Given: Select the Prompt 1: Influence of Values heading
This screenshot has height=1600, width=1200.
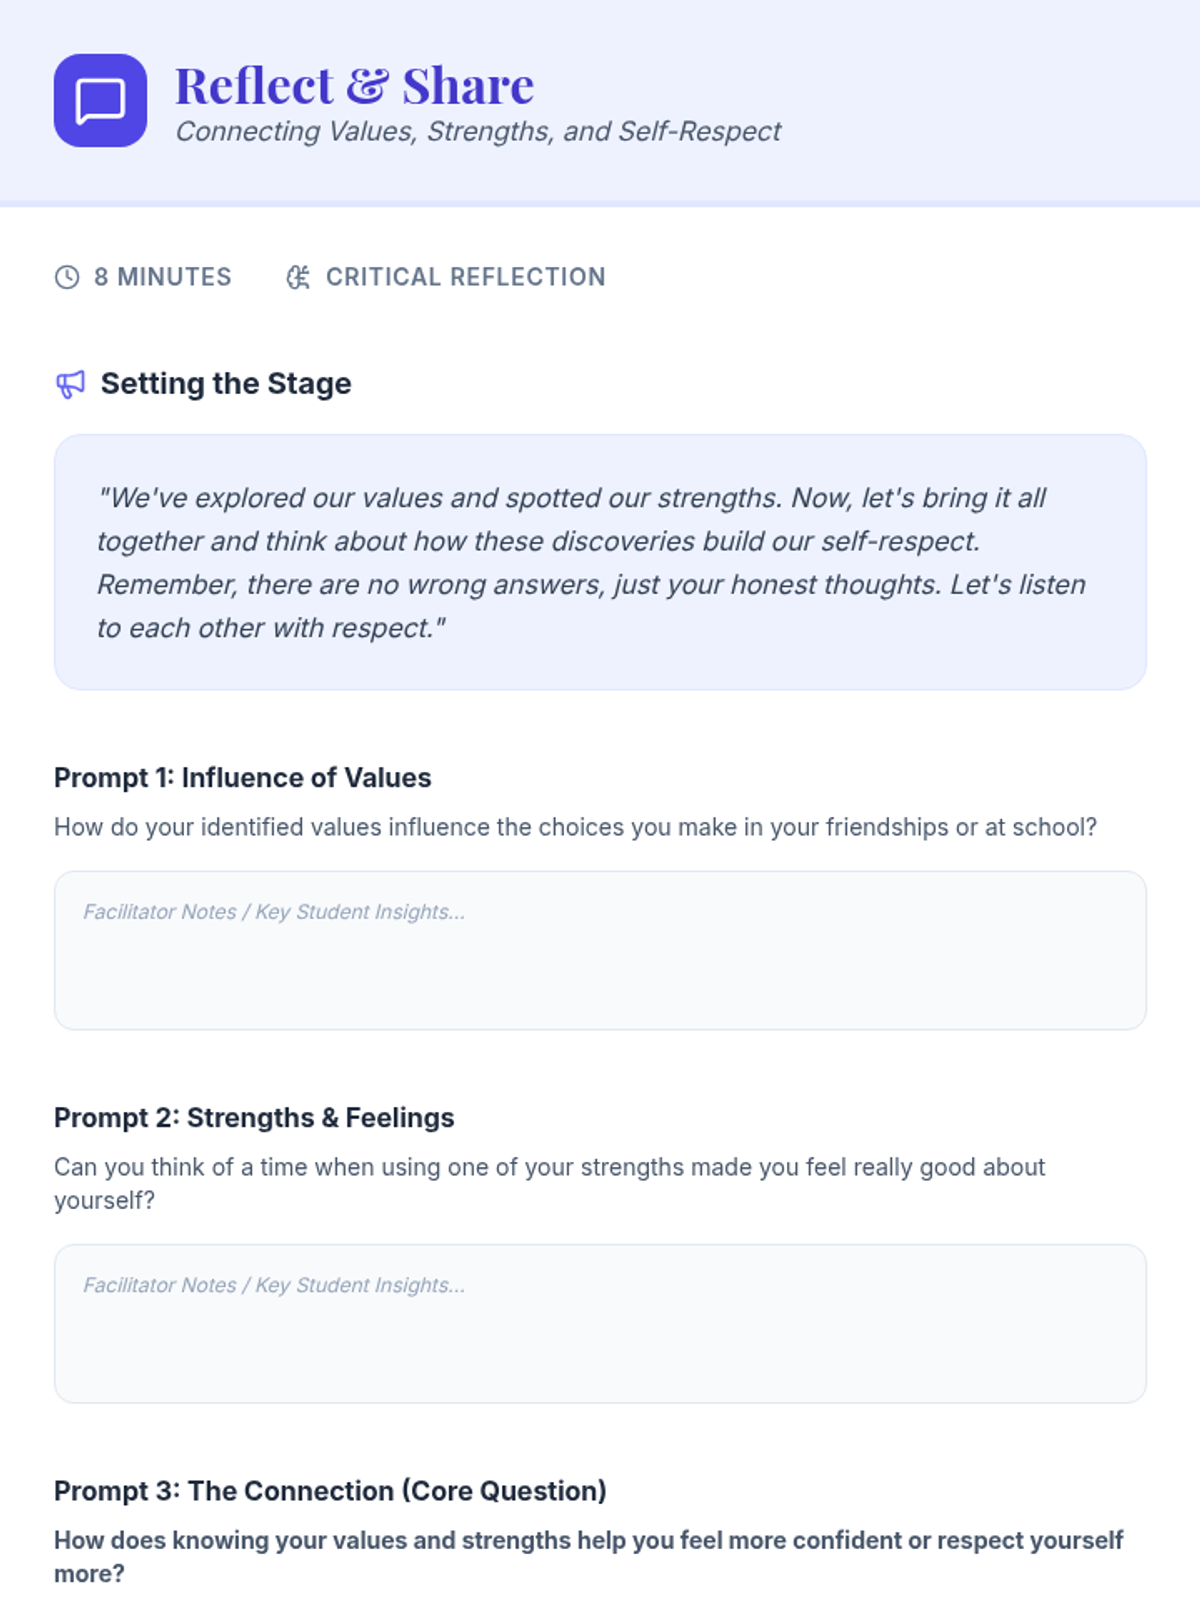Looking at the screenshot, I should 243,778.
